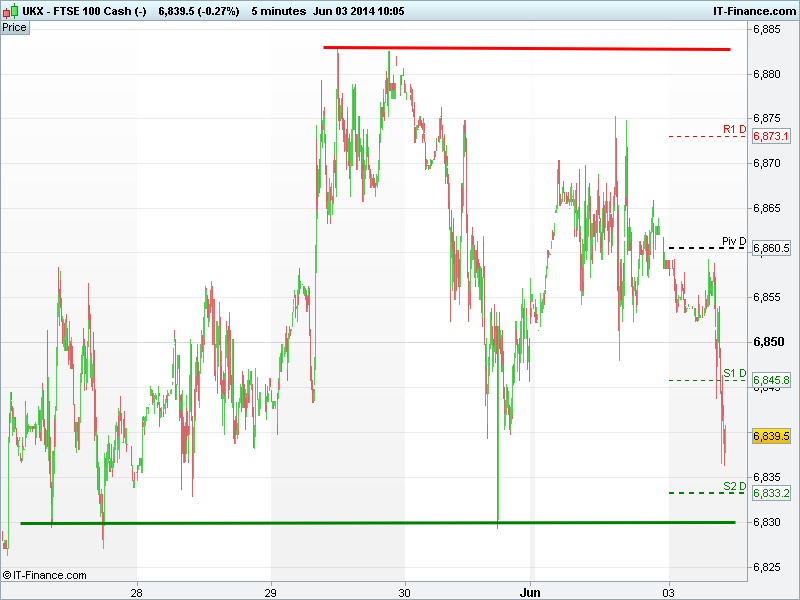Select the green support line
Viewport: 800px width, 600px height.
377,523
